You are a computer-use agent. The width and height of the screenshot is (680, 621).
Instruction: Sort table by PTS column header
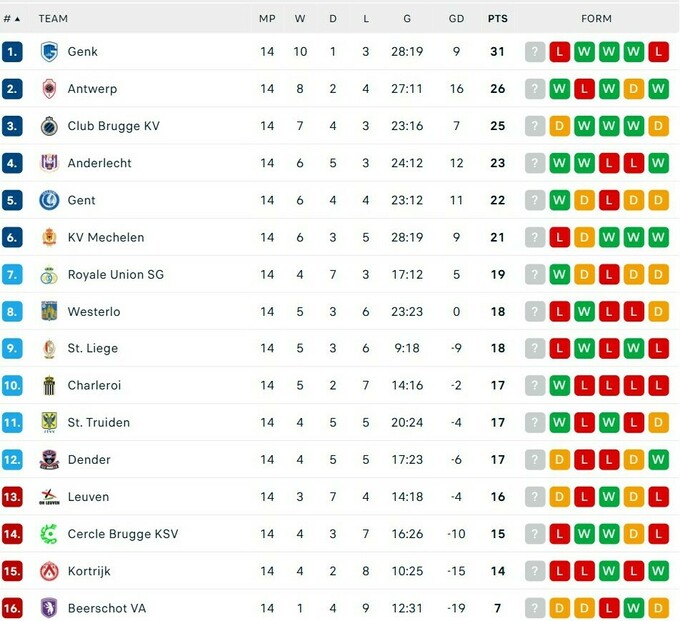click(497, 18)
